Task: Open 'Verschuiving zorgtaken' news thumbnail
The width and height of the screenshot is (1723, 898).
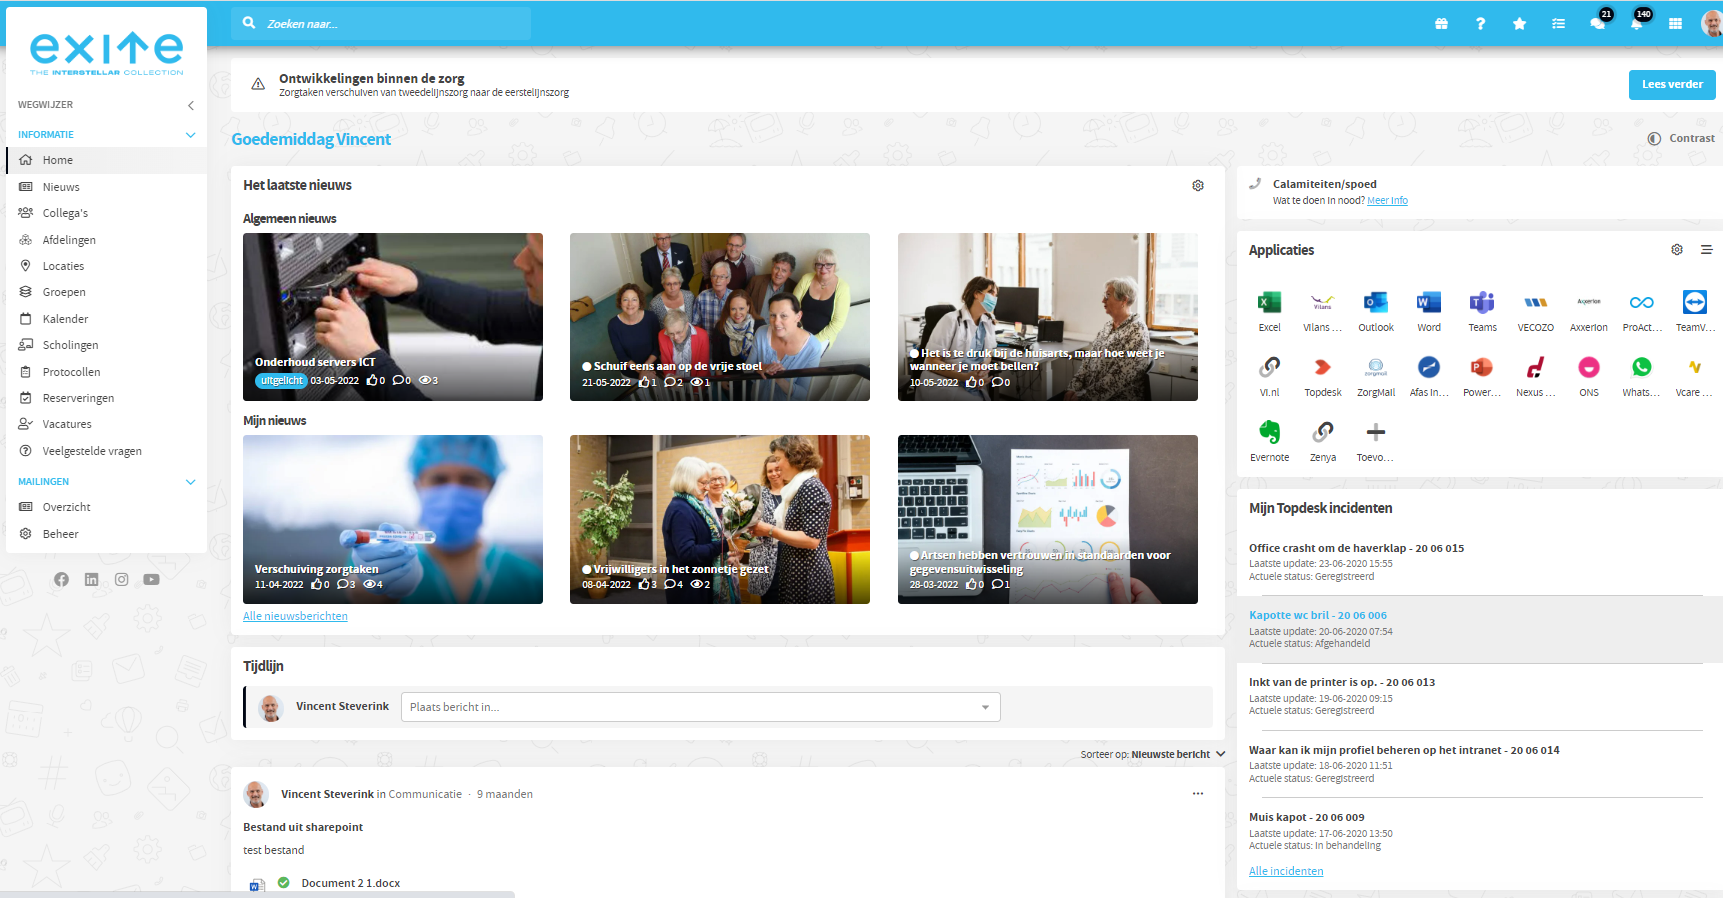Action: pyautogui.click(x=393, y=519)
